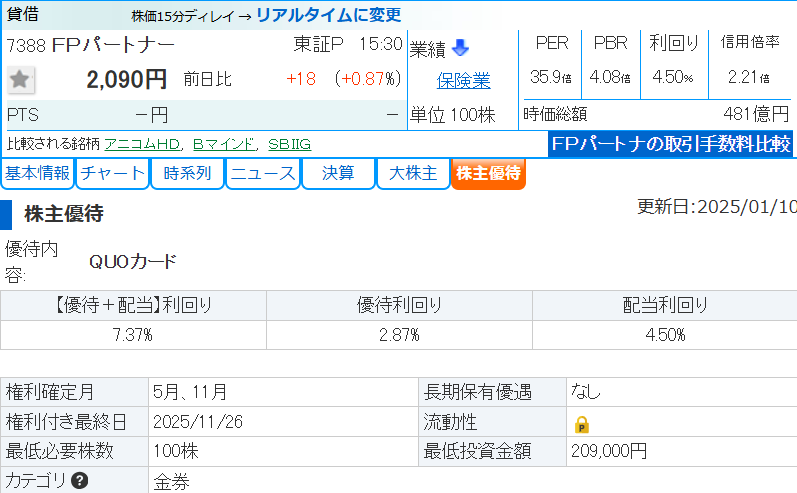
Task: Click the 貸借 label
Action: click(x=22, y=14)
